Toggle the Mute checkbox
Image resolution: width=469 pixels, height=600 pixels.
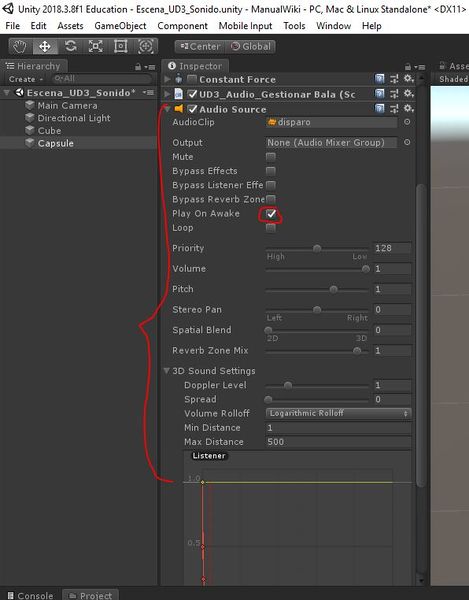(x=270, y=157)
